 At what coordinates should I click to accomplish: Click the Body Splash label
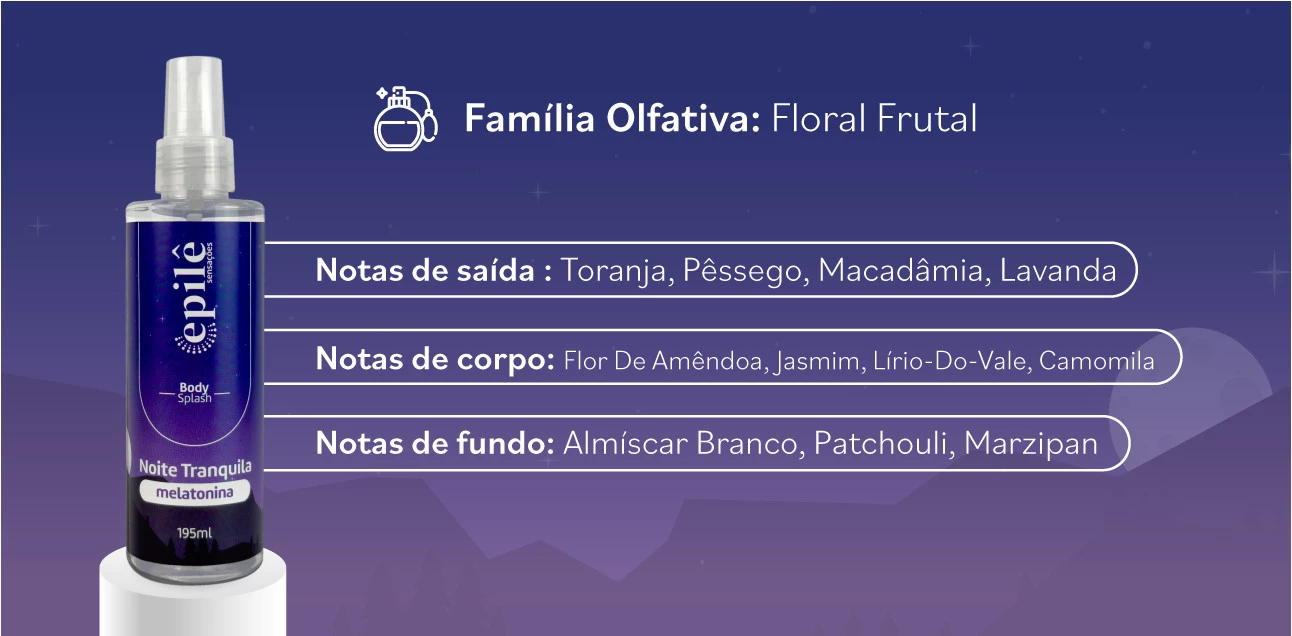195,392
